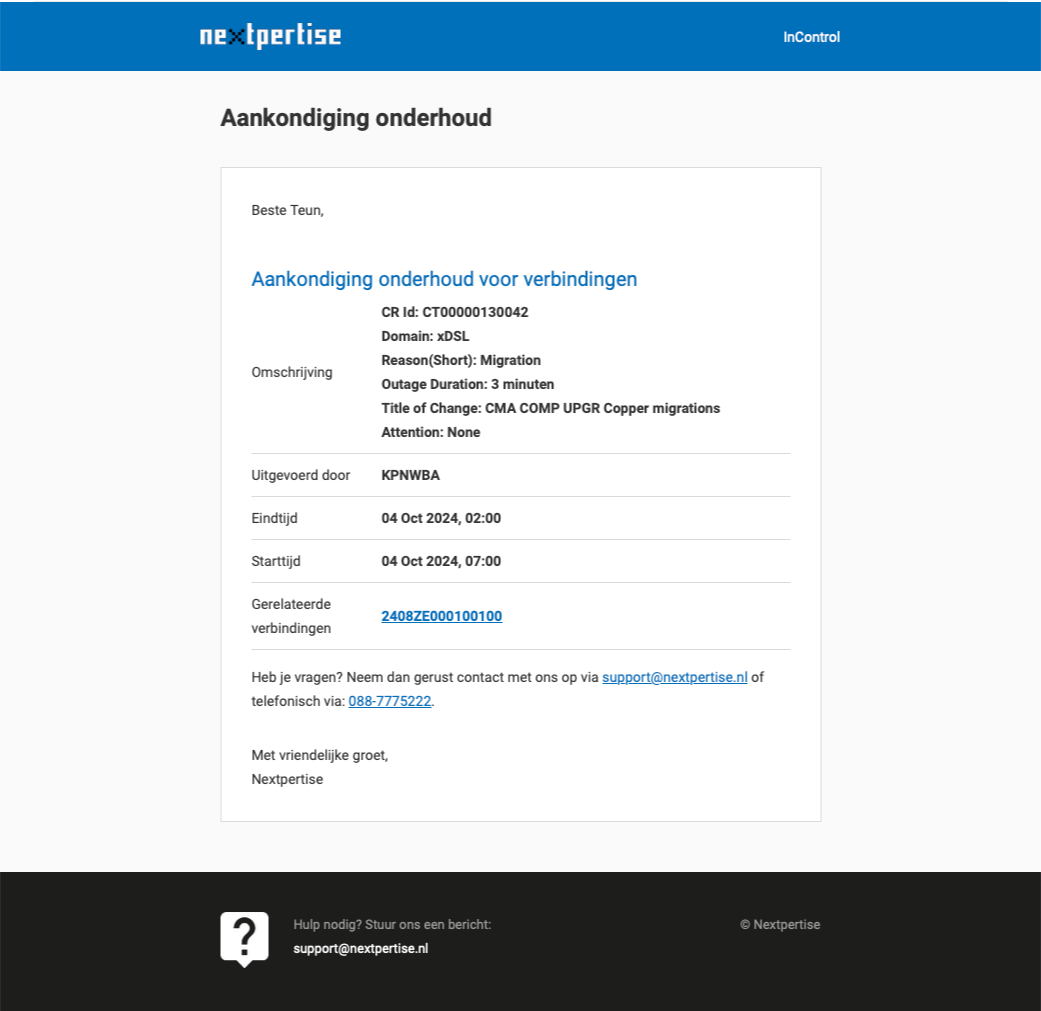Image resolution: width=1041 pixels, height=1011 pixels.
Task: Click value '04 Oct 2024, 07:00'
Action: pos(441,561)
